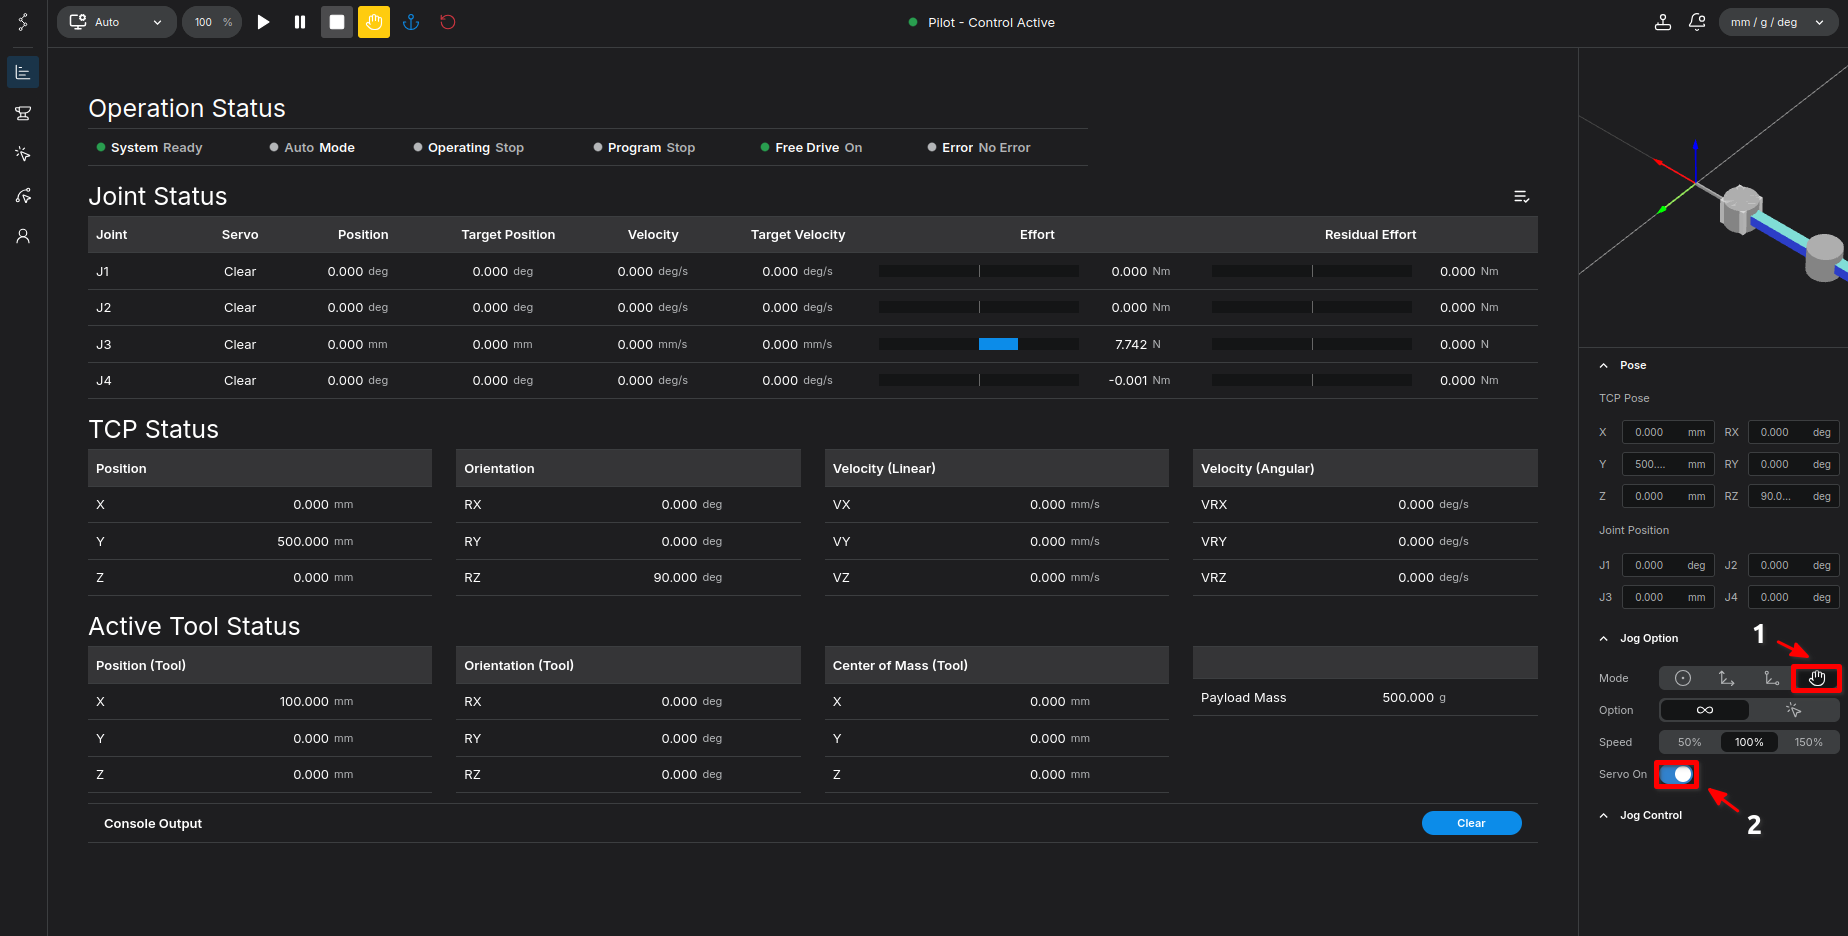This screenshot has height=936, width=1848.
Task: Open the Joint Status column filter icon
Action: pos(1521,197)
